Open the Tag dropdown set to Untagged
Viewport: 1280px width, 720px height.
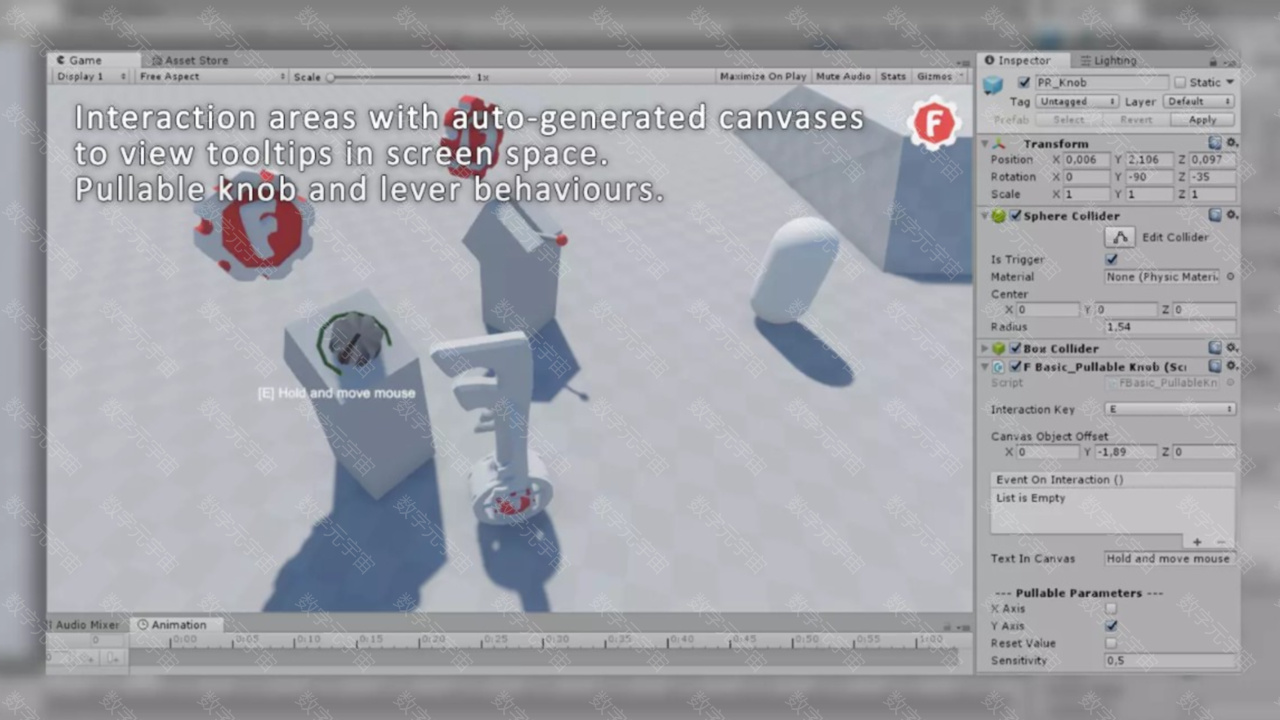click(1077, 101)
